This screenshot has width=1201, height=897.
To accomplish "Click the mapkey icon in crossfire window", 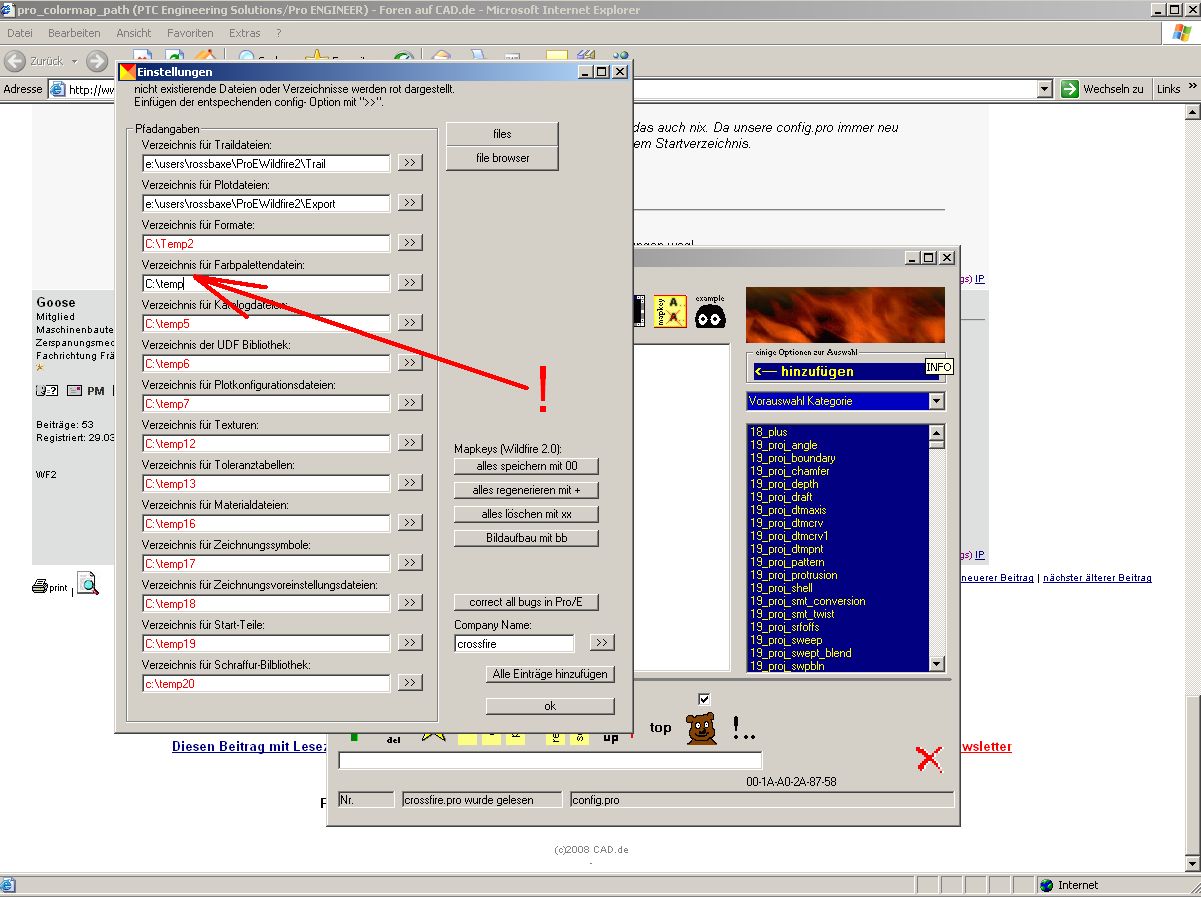I will click(669, 311).
